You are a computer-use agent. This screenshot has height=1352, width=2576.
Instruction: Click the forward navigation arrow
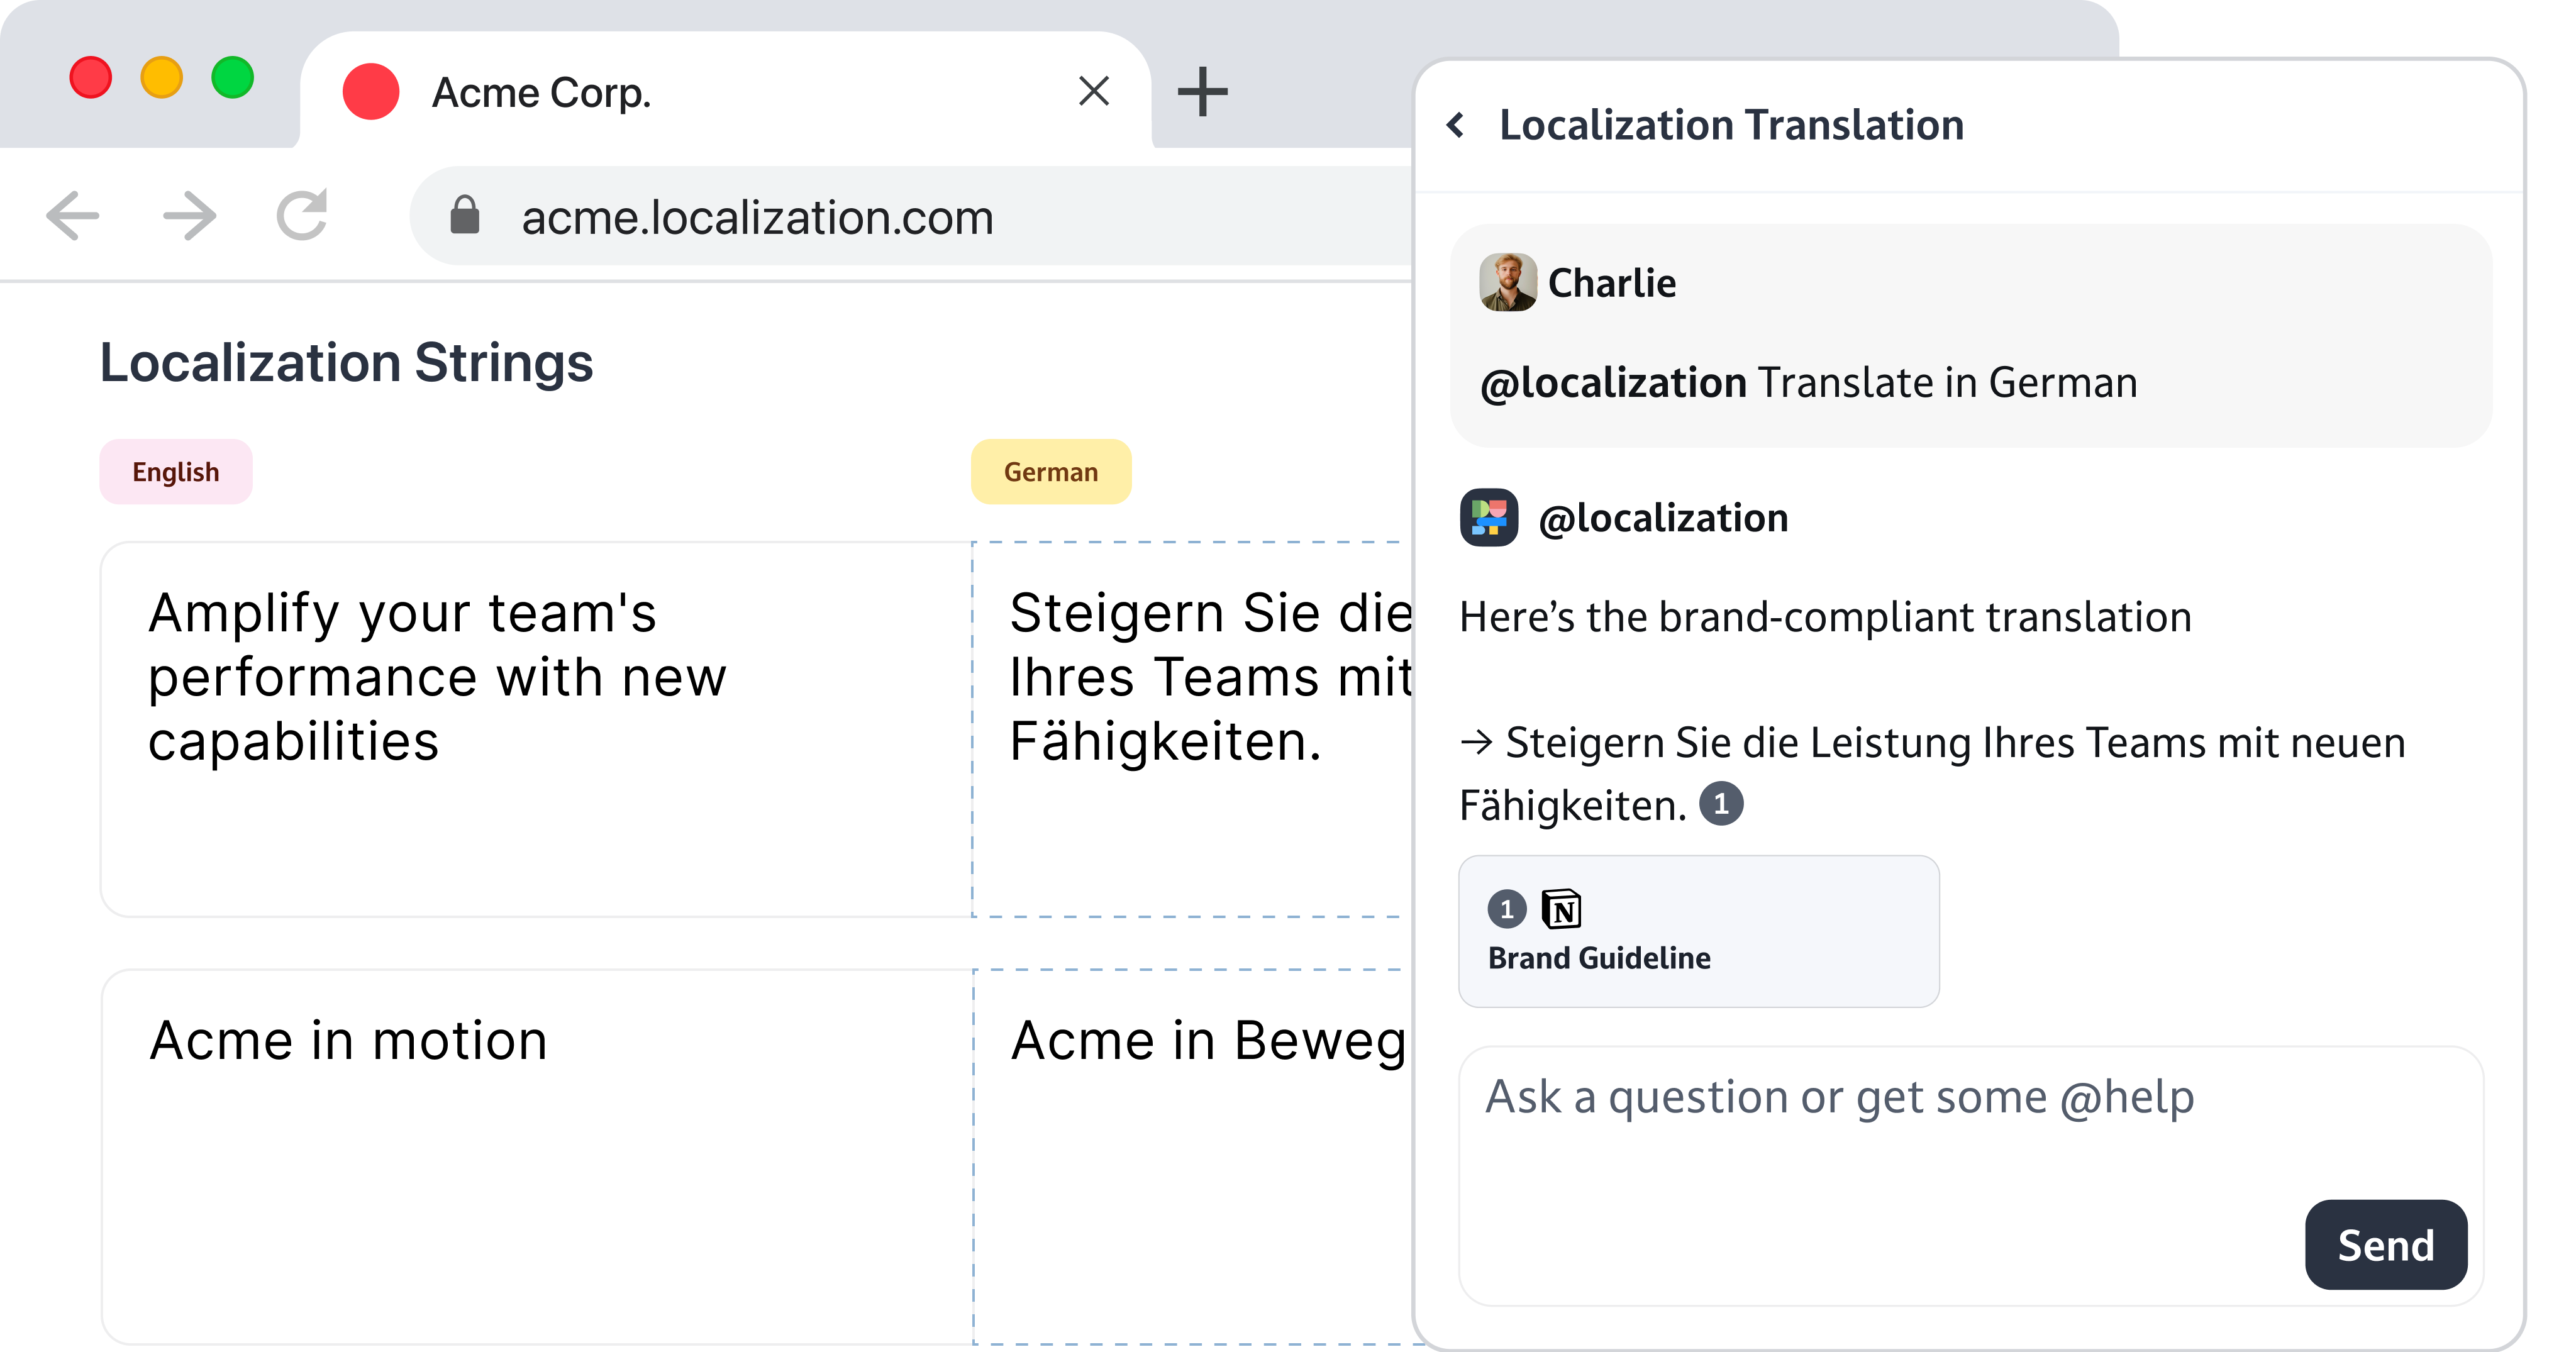(188, 215)
